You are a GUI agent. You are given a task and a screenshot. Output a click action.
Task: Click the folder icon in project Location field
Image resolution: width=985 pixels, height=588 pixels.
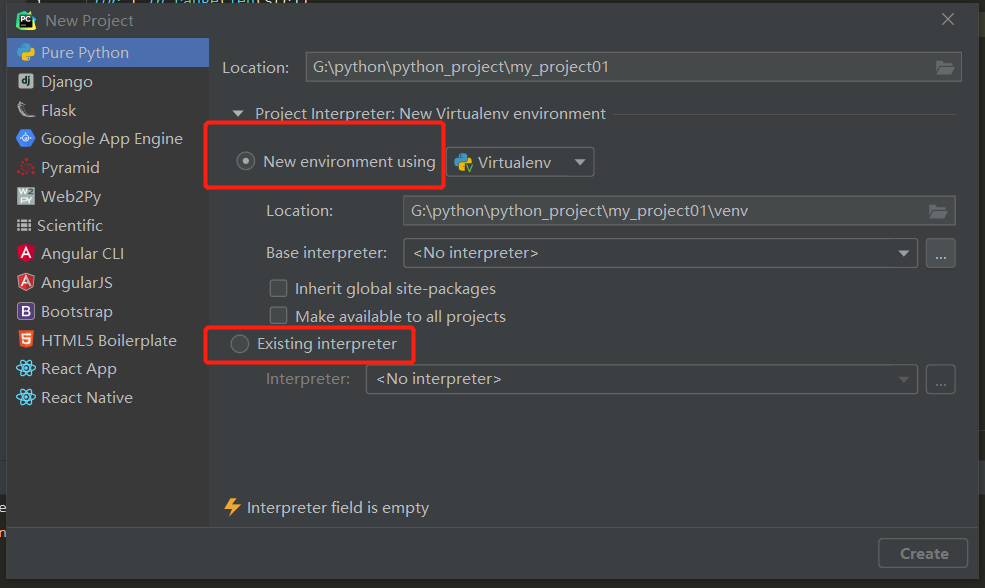944,67
